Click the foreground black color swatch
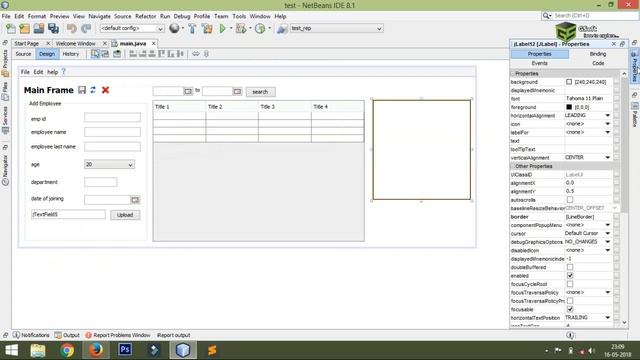This screenshot has height=360, width=640. click(569, 107)
